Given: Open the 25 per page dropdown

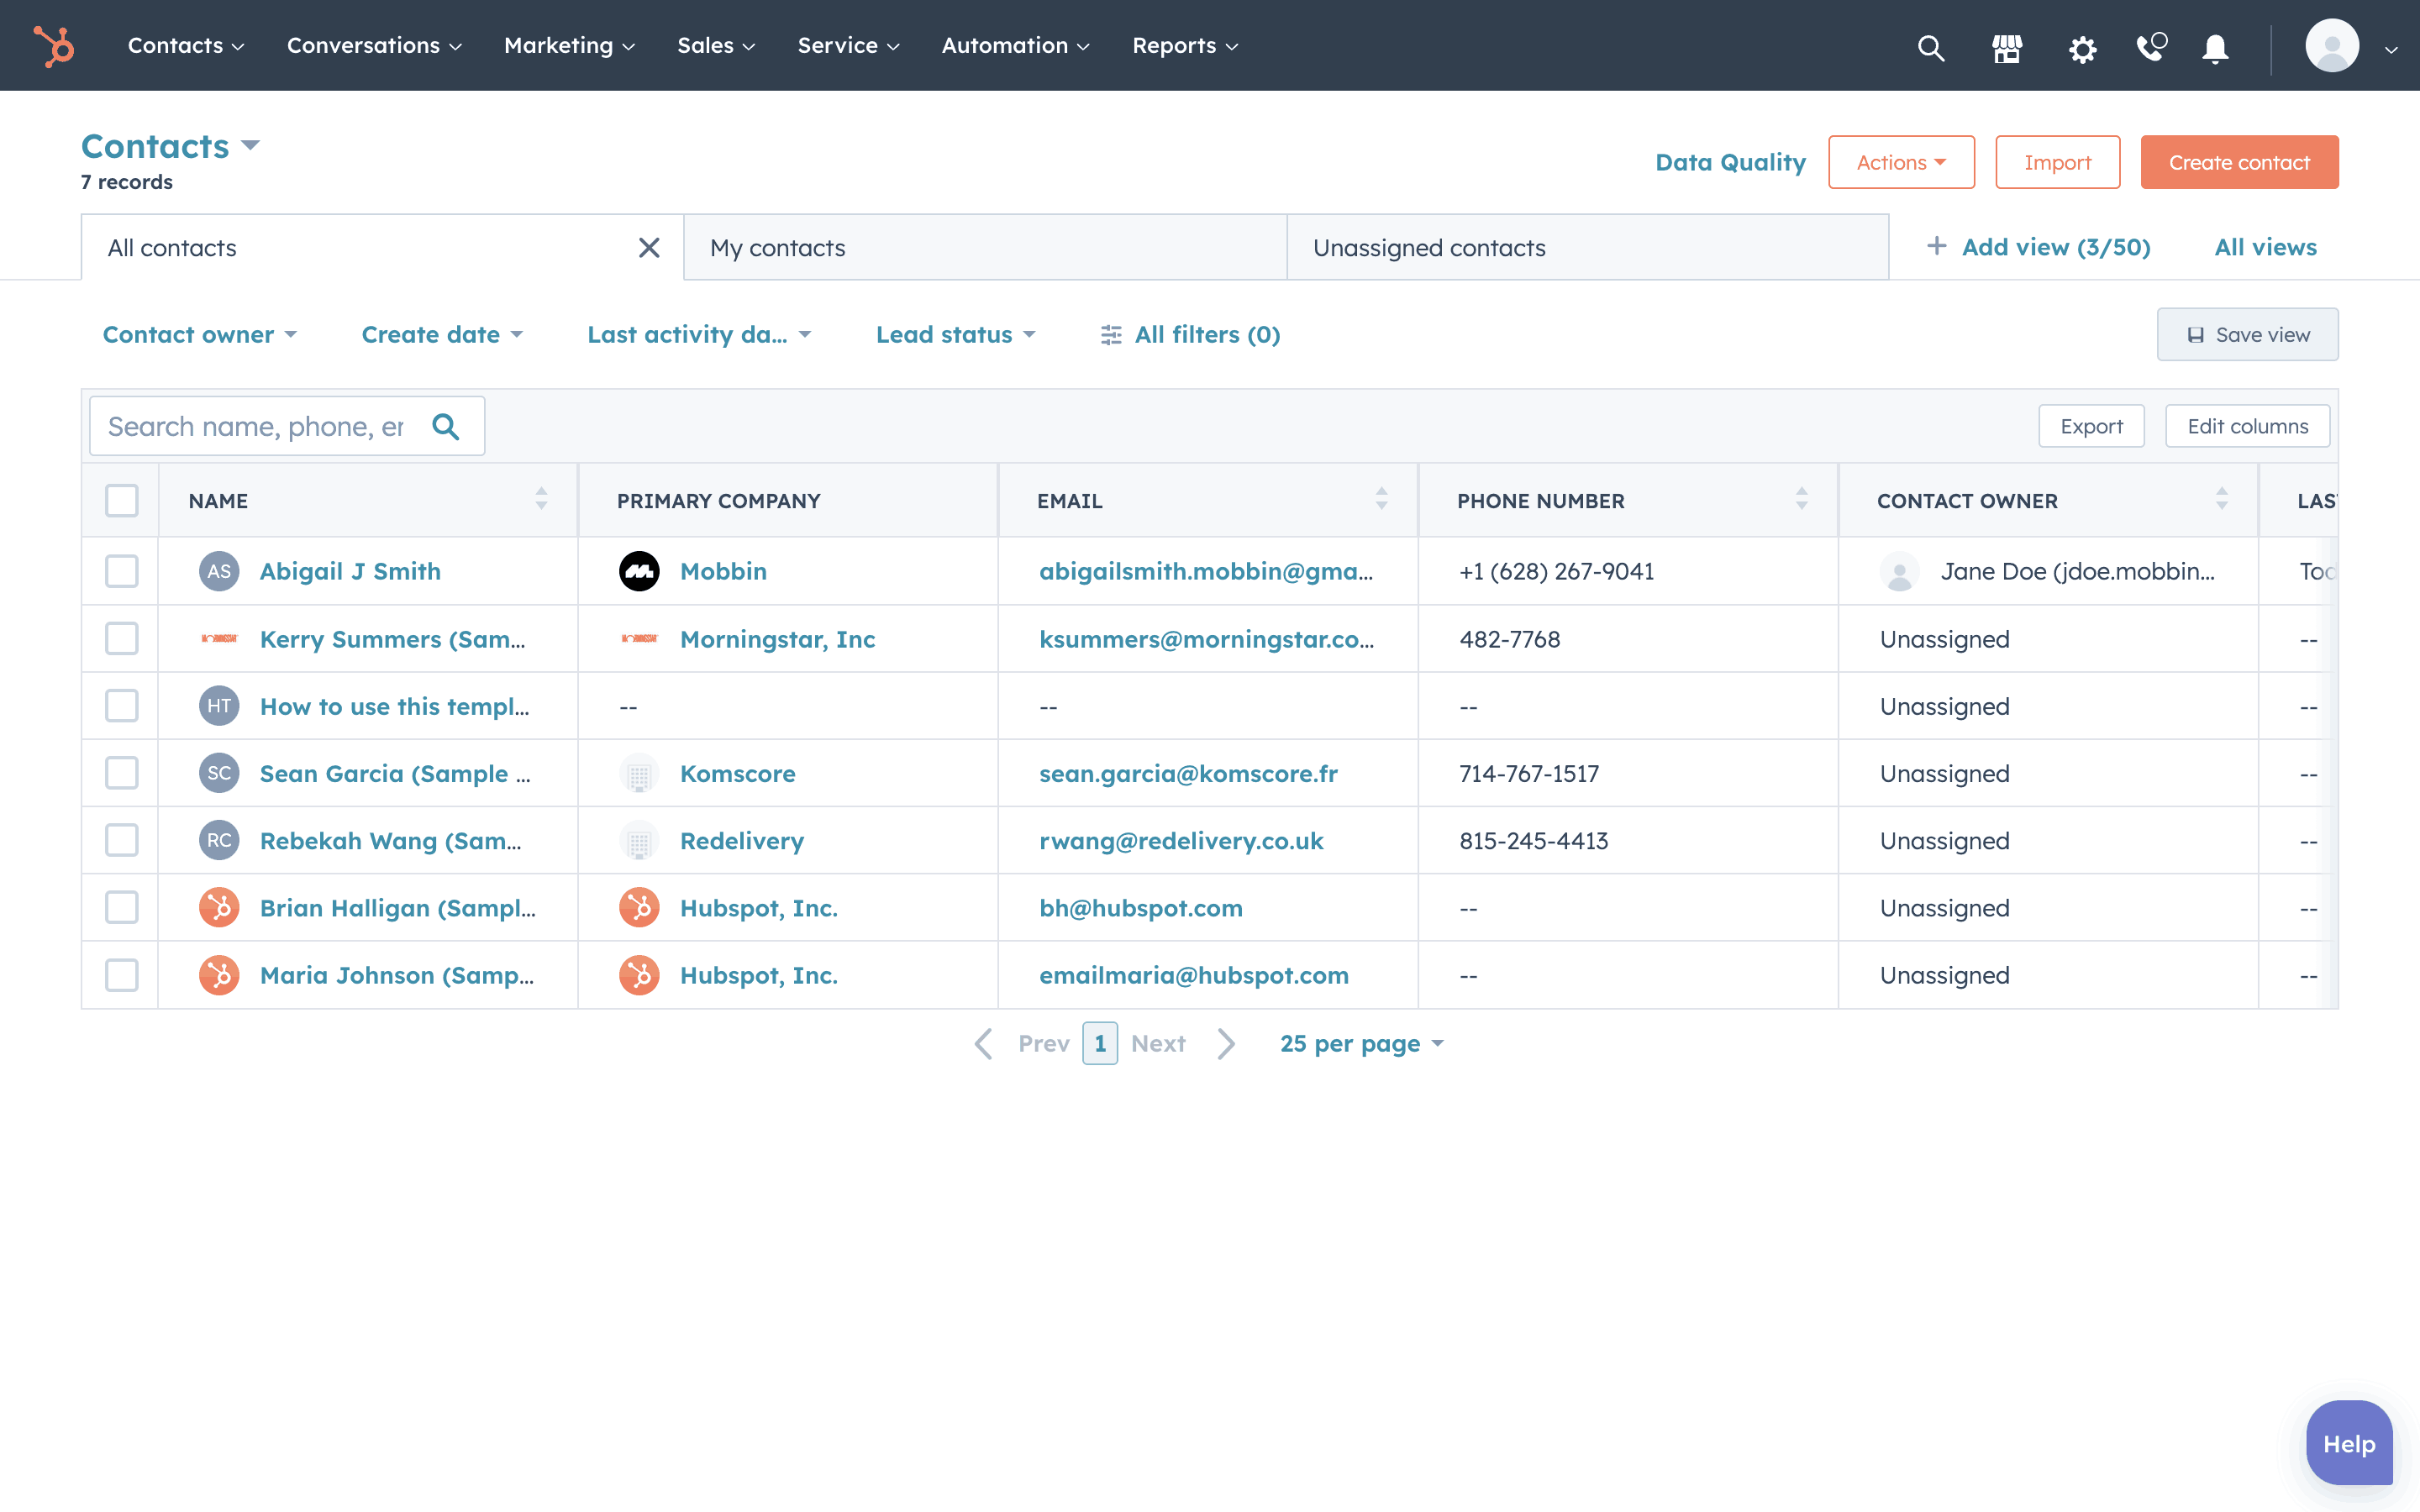Looking at the screenshot, I should [x=1361, y=1043].
